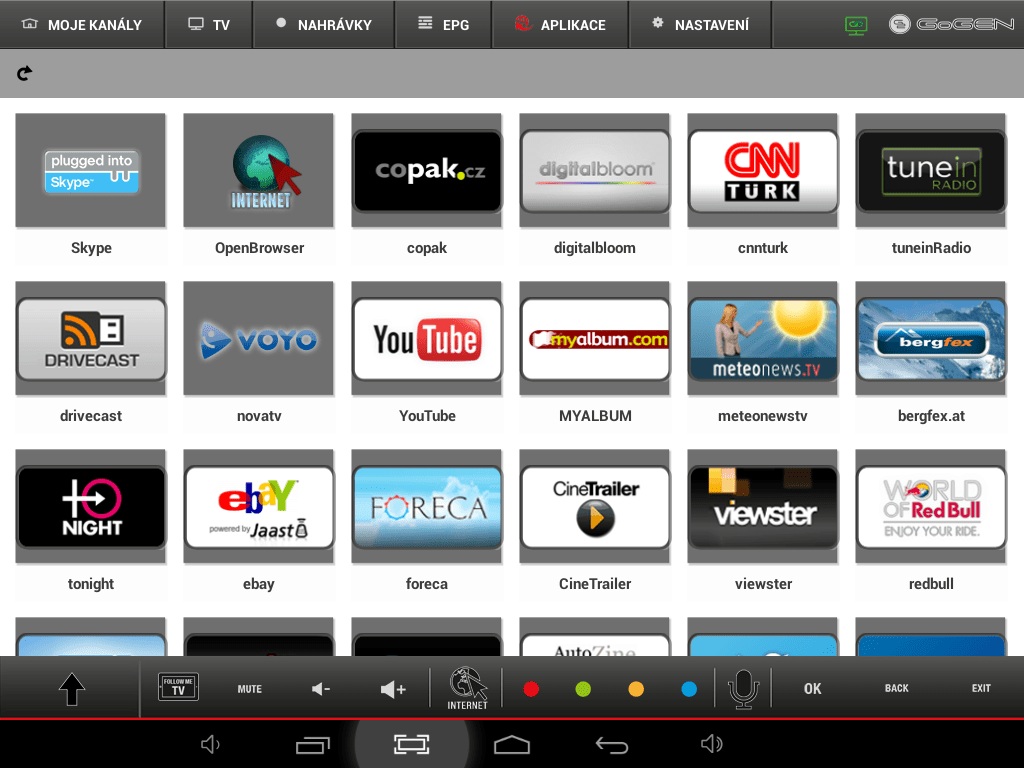
Task: Click the volume up remote icon
Action: 393,689
